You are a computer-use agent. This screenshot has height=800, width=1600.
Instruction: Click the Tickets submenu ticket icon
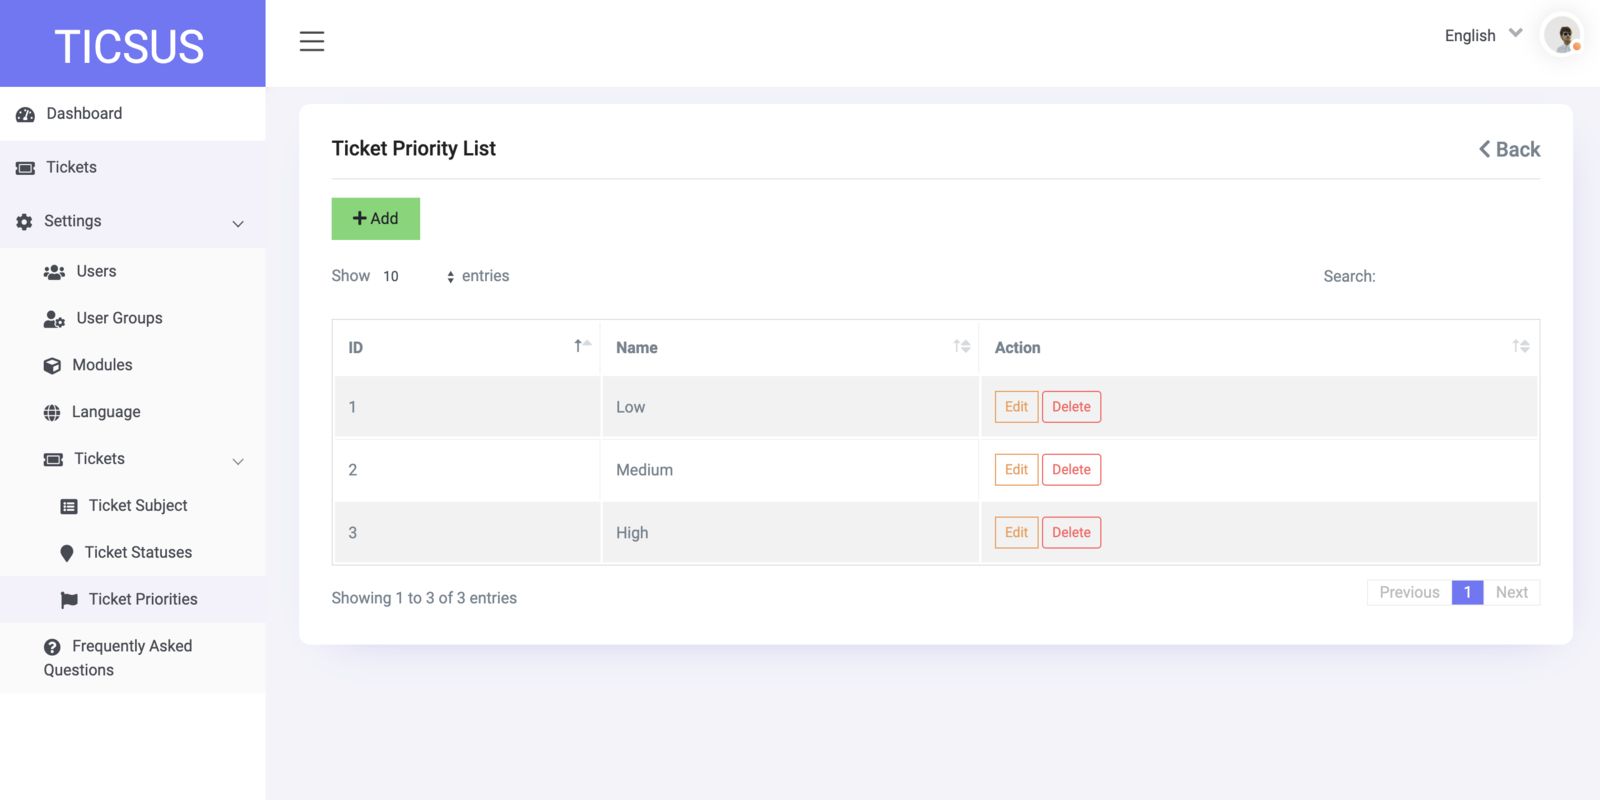[x=53, y=460]
